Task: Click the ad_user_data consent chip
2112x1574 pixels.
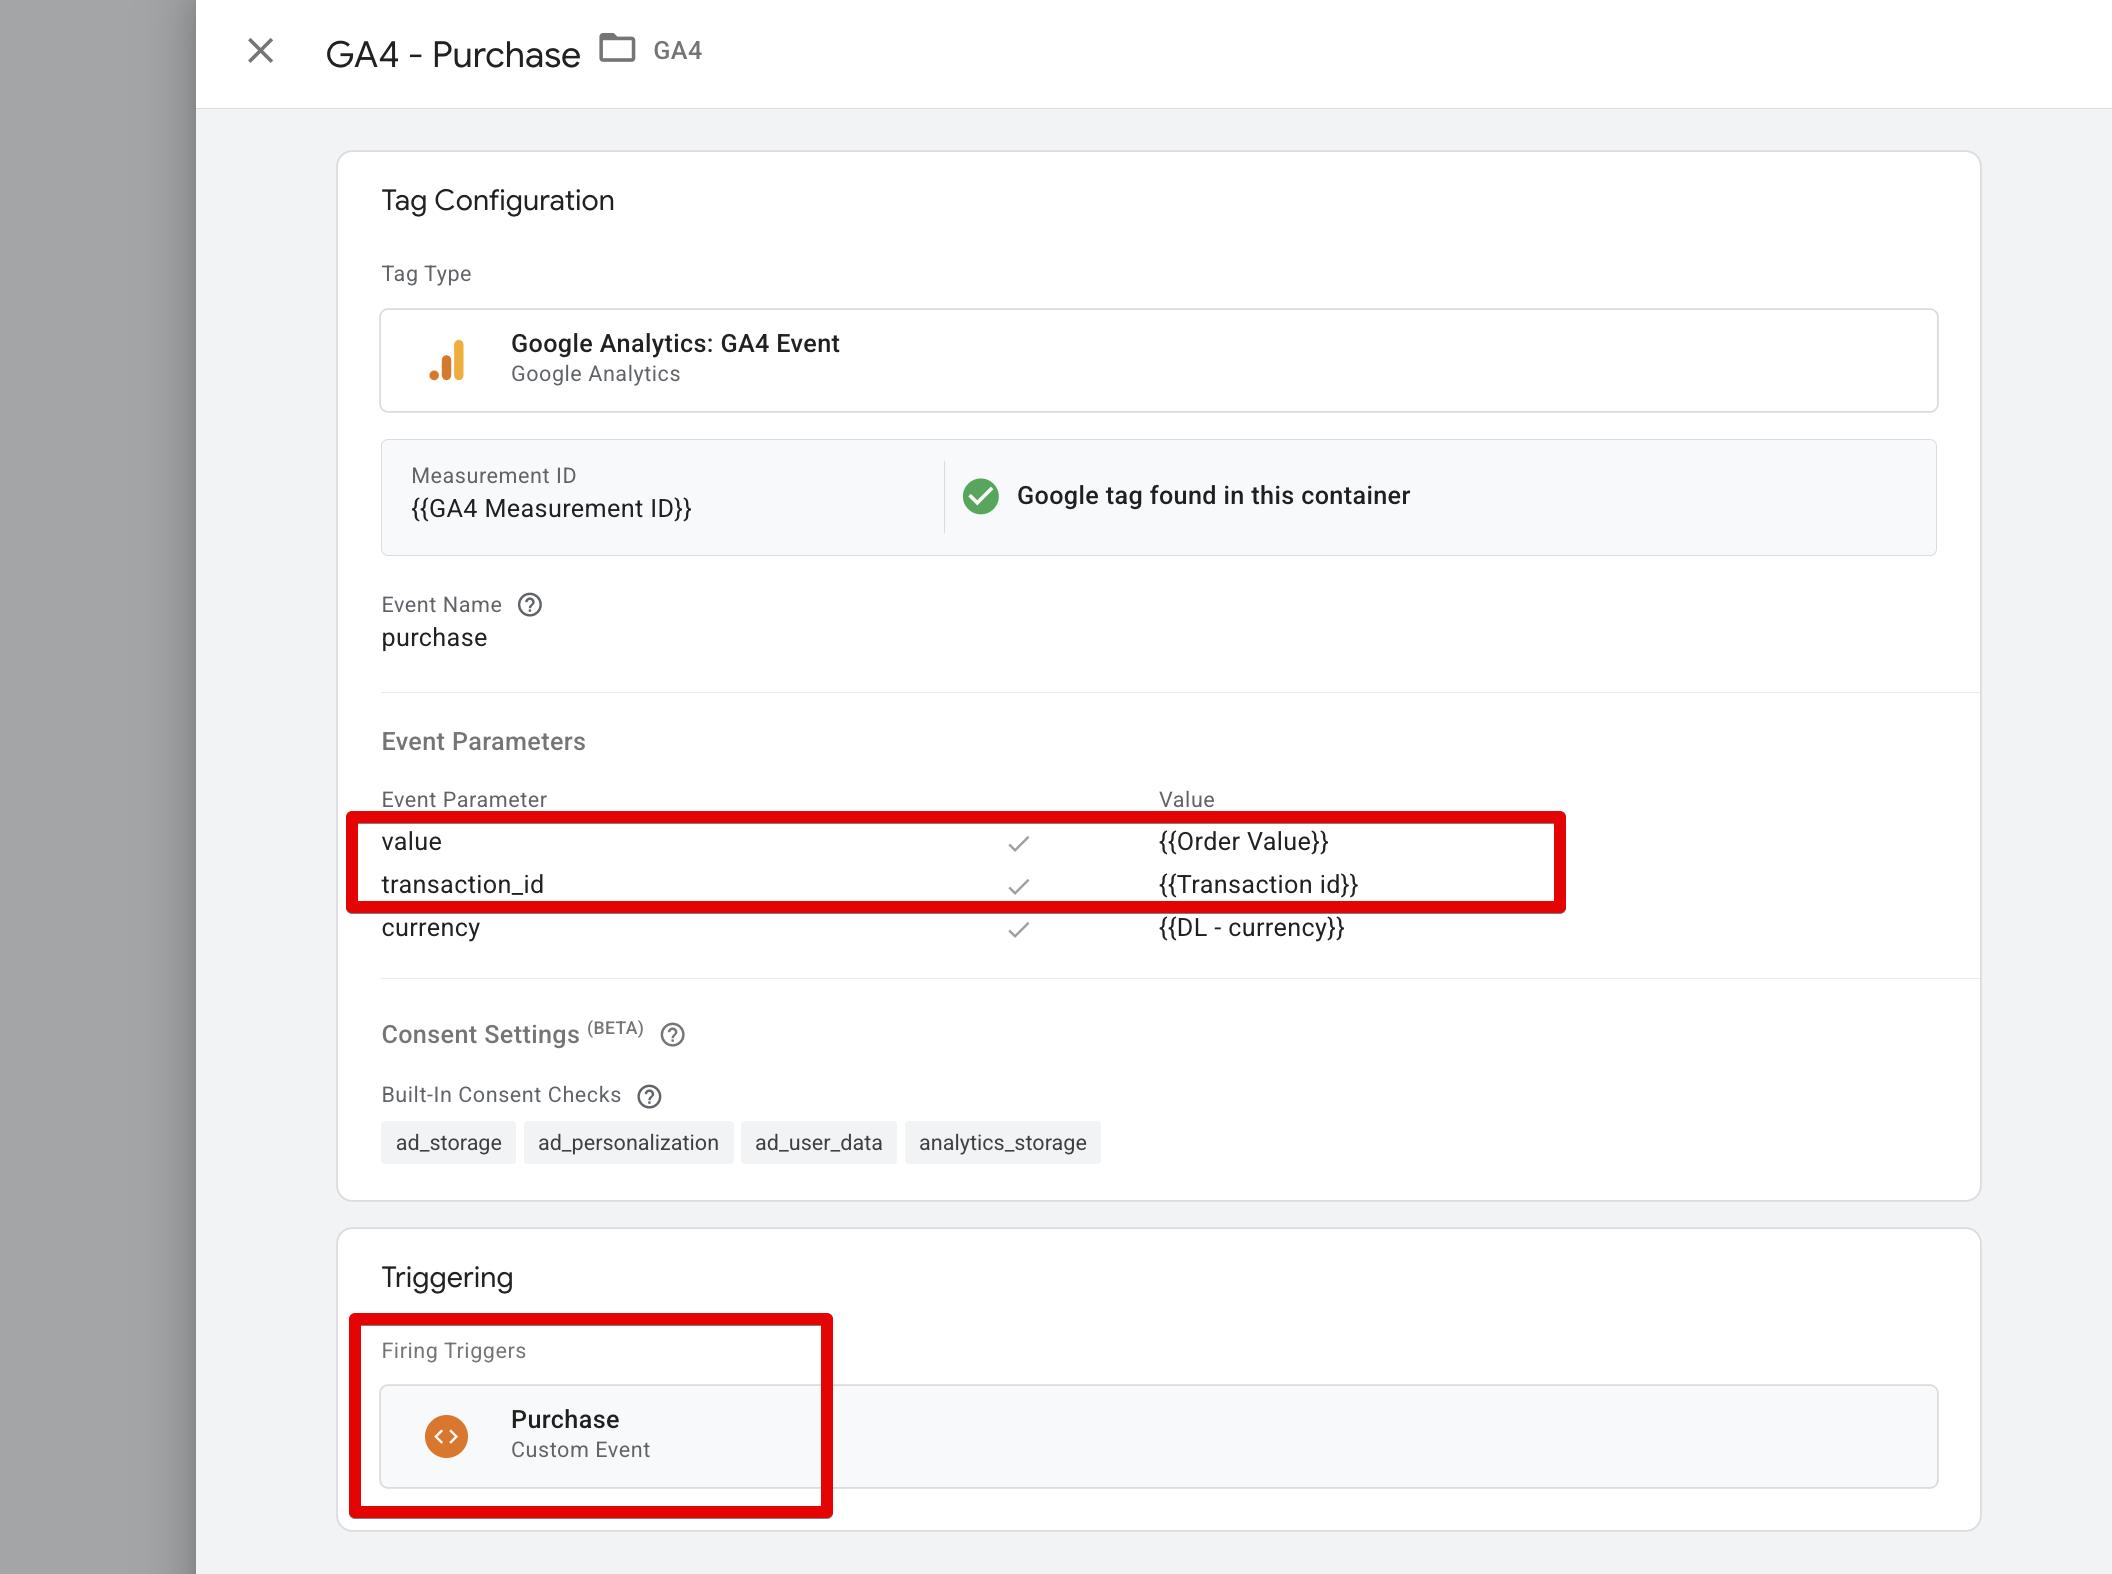Action: pyautogui.click(x=818, y=1142)
